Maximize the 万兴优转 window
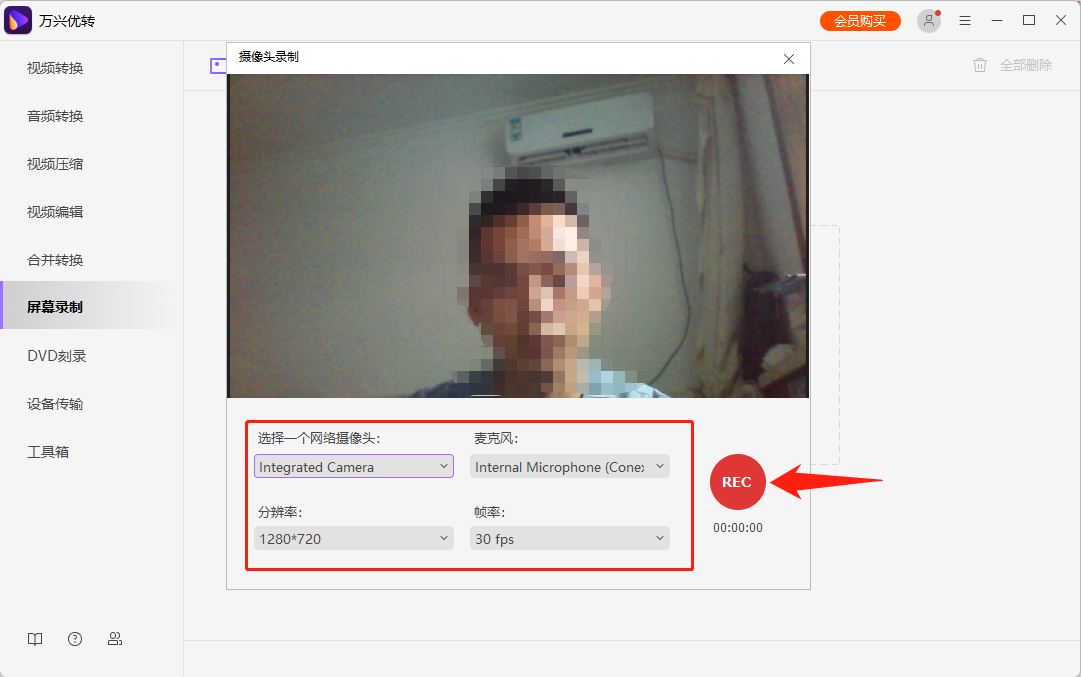This screenshot has height=677, width=1081. pyautogui.click(x=1029, y=21)
